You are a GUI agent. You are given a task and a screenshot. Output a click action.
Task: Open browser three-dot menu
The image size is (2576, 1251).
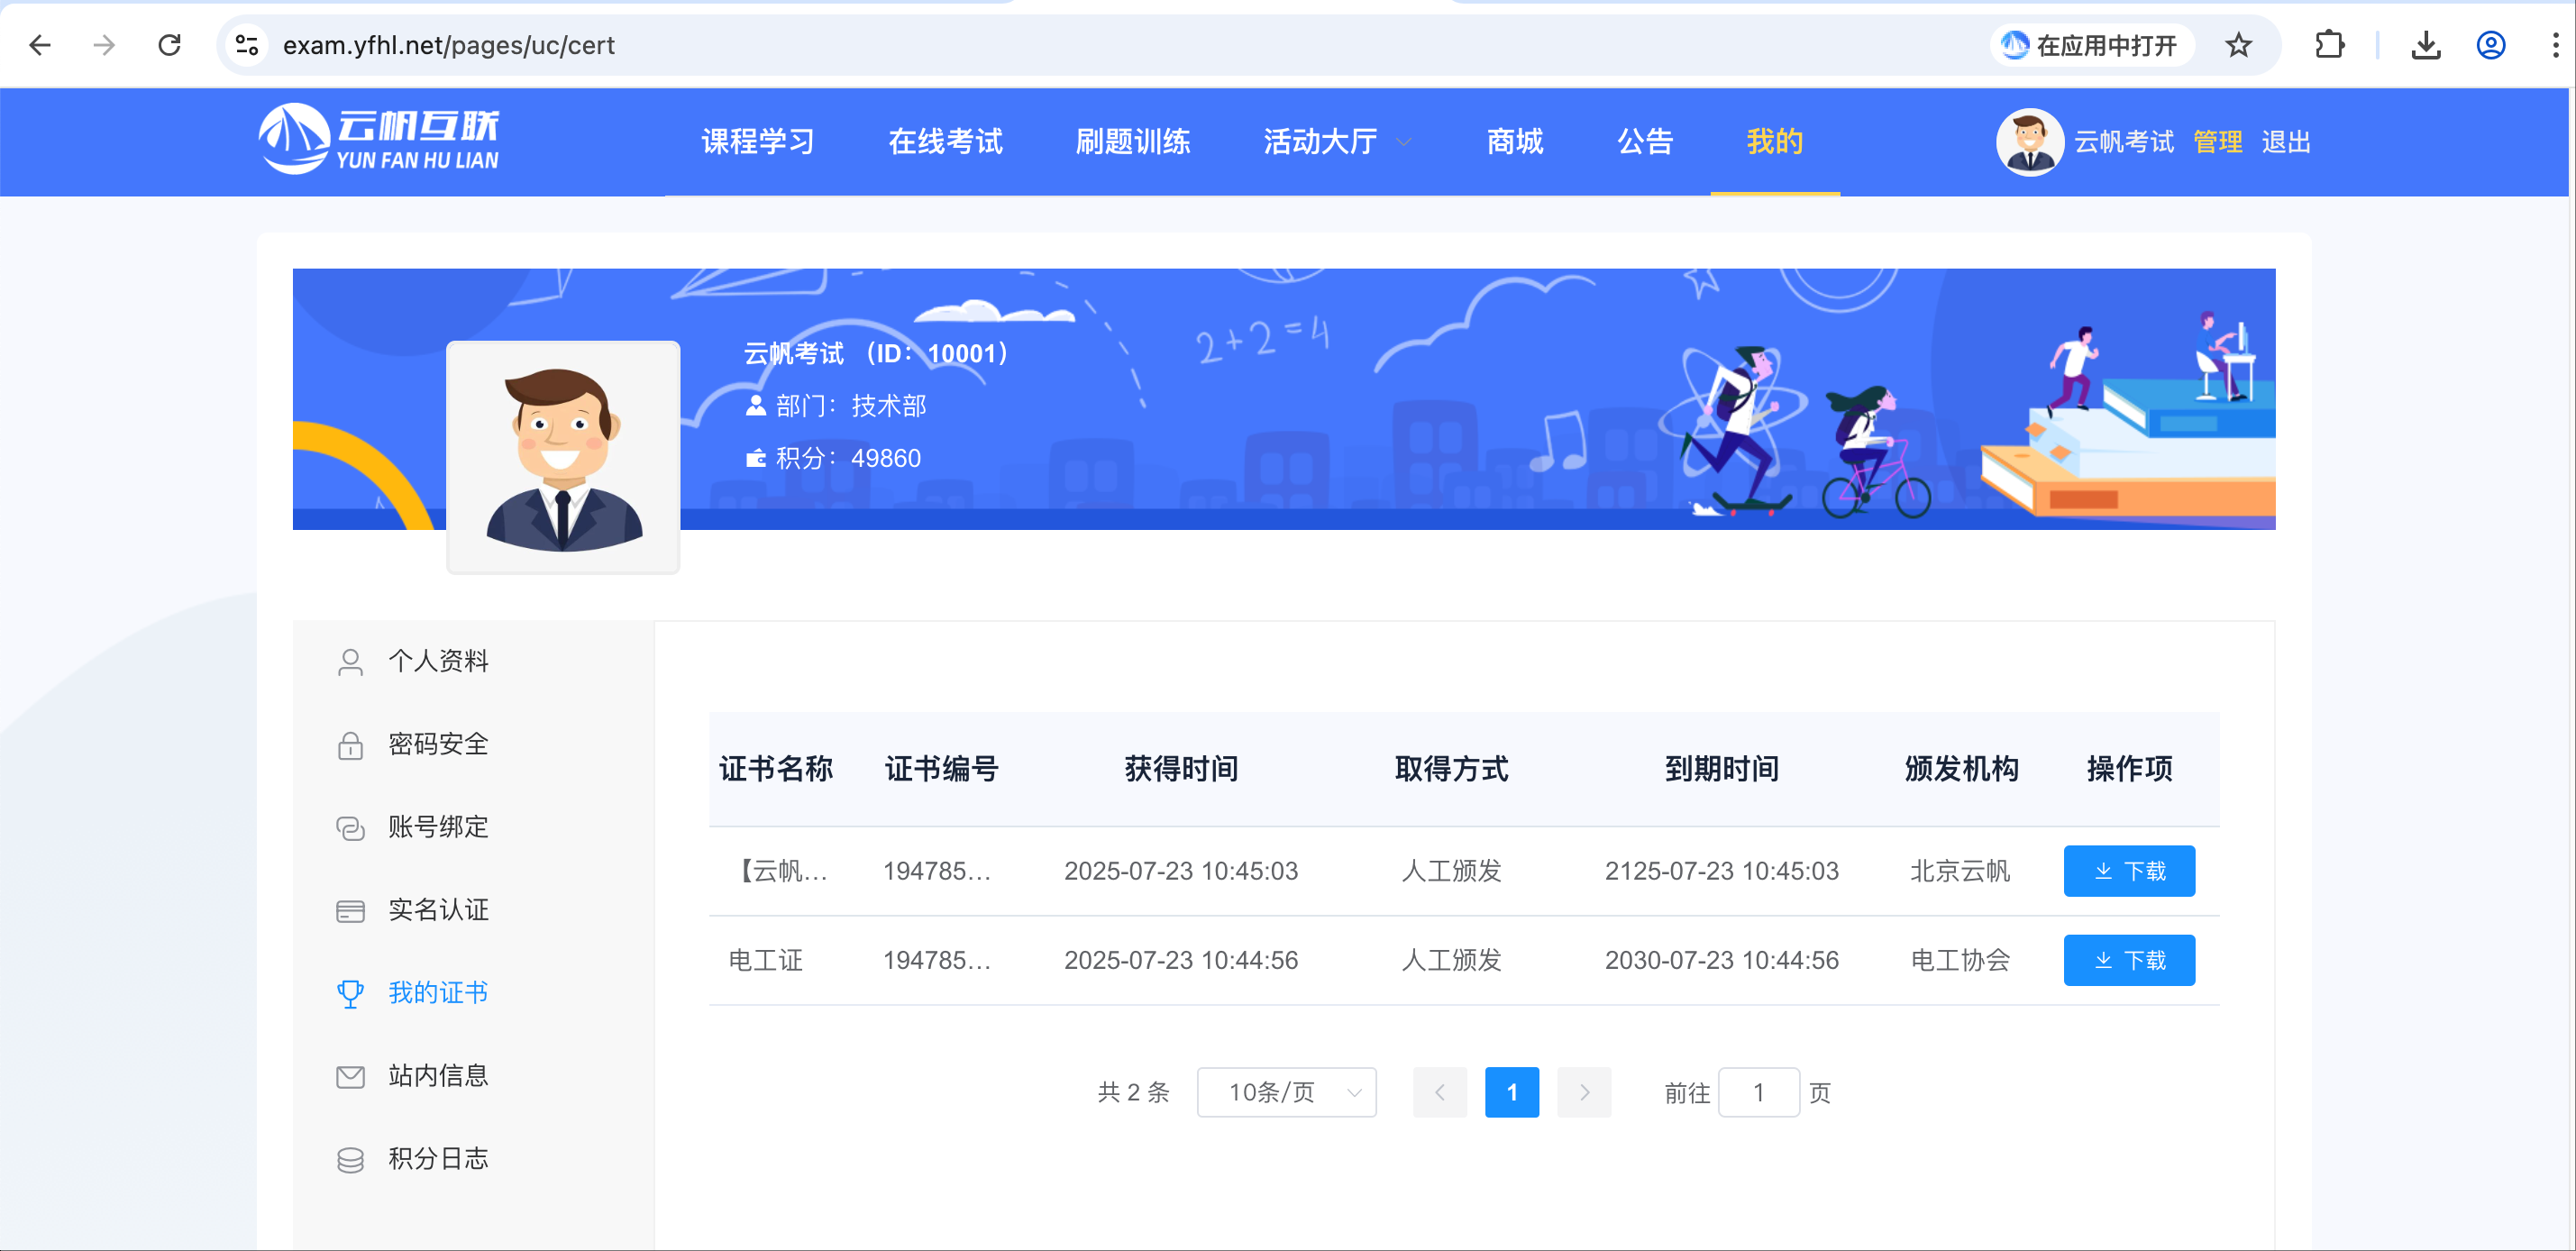2555,45
